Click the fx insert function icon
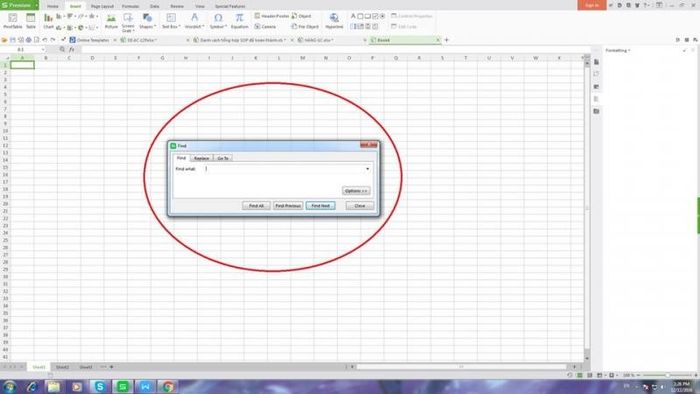 [x=72, y=50]
